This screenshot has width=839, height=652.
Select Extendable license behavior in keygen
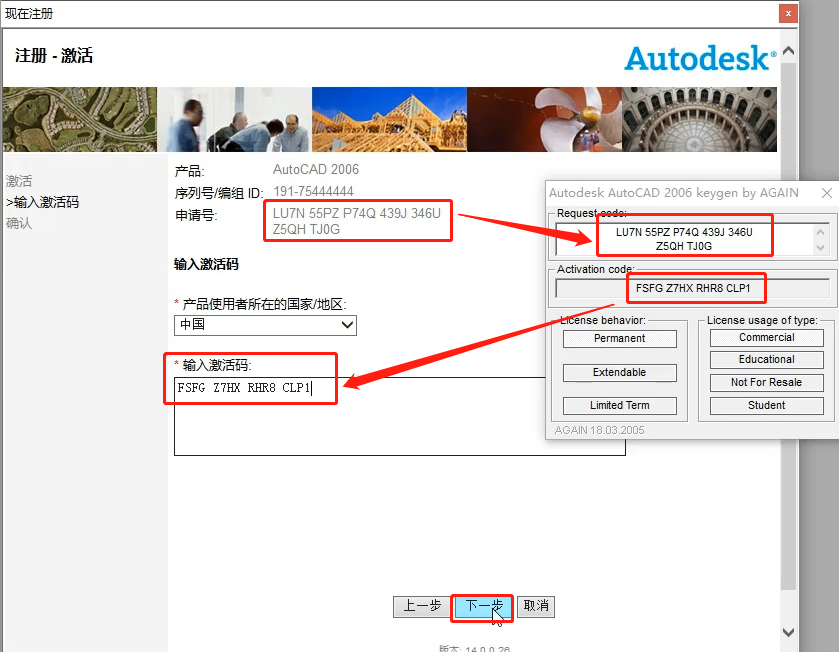(620, 373)
